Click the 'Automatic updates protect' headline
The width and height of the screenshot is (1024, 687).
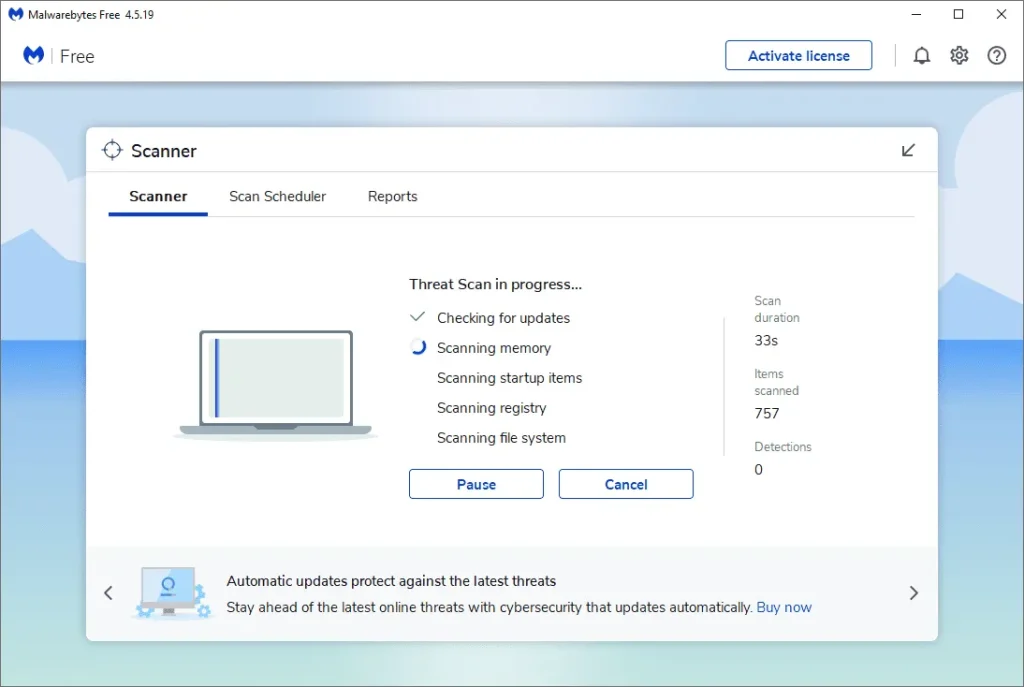pos(391,581)
